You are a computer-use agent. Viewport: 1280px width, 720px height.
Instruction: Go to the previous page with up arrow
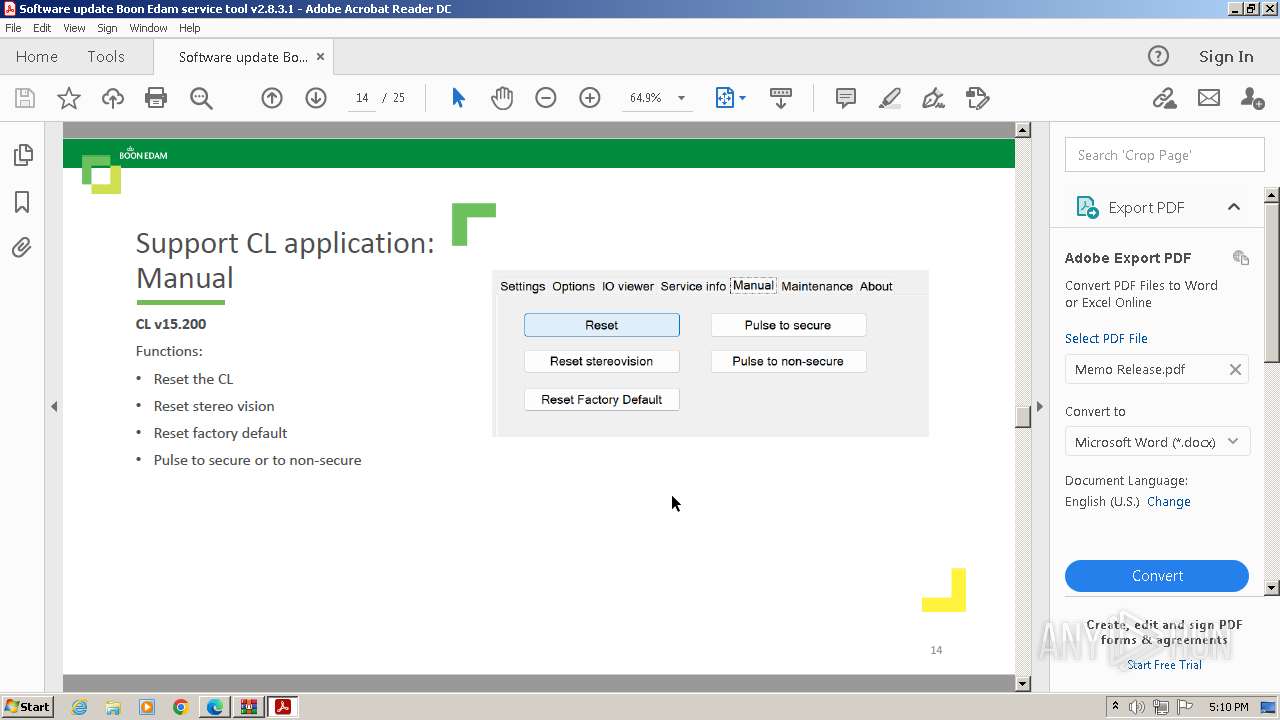(x=272, y=98)
